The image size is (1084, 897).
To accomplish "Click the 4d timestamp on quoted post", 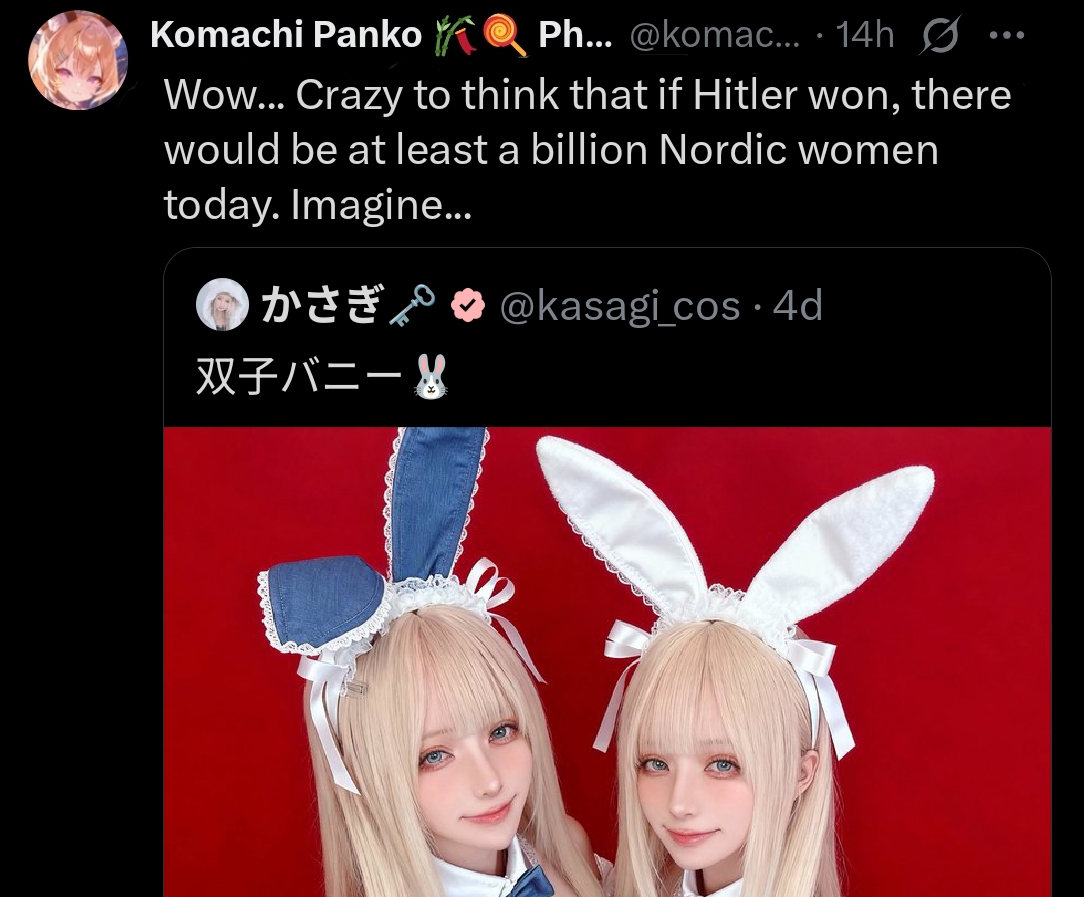I will pos(798,305).
